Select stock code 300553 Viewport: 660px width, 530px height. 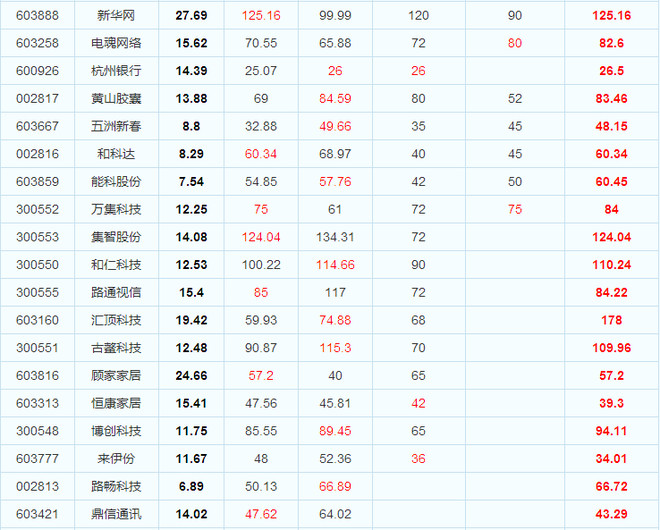[x=37, y=237]
